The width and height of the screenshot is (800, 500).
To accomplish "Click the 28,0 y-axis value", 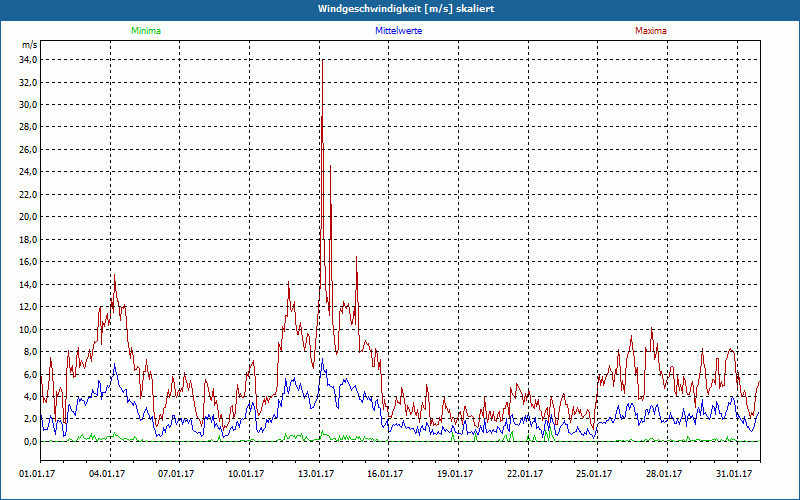I will 28,127.
